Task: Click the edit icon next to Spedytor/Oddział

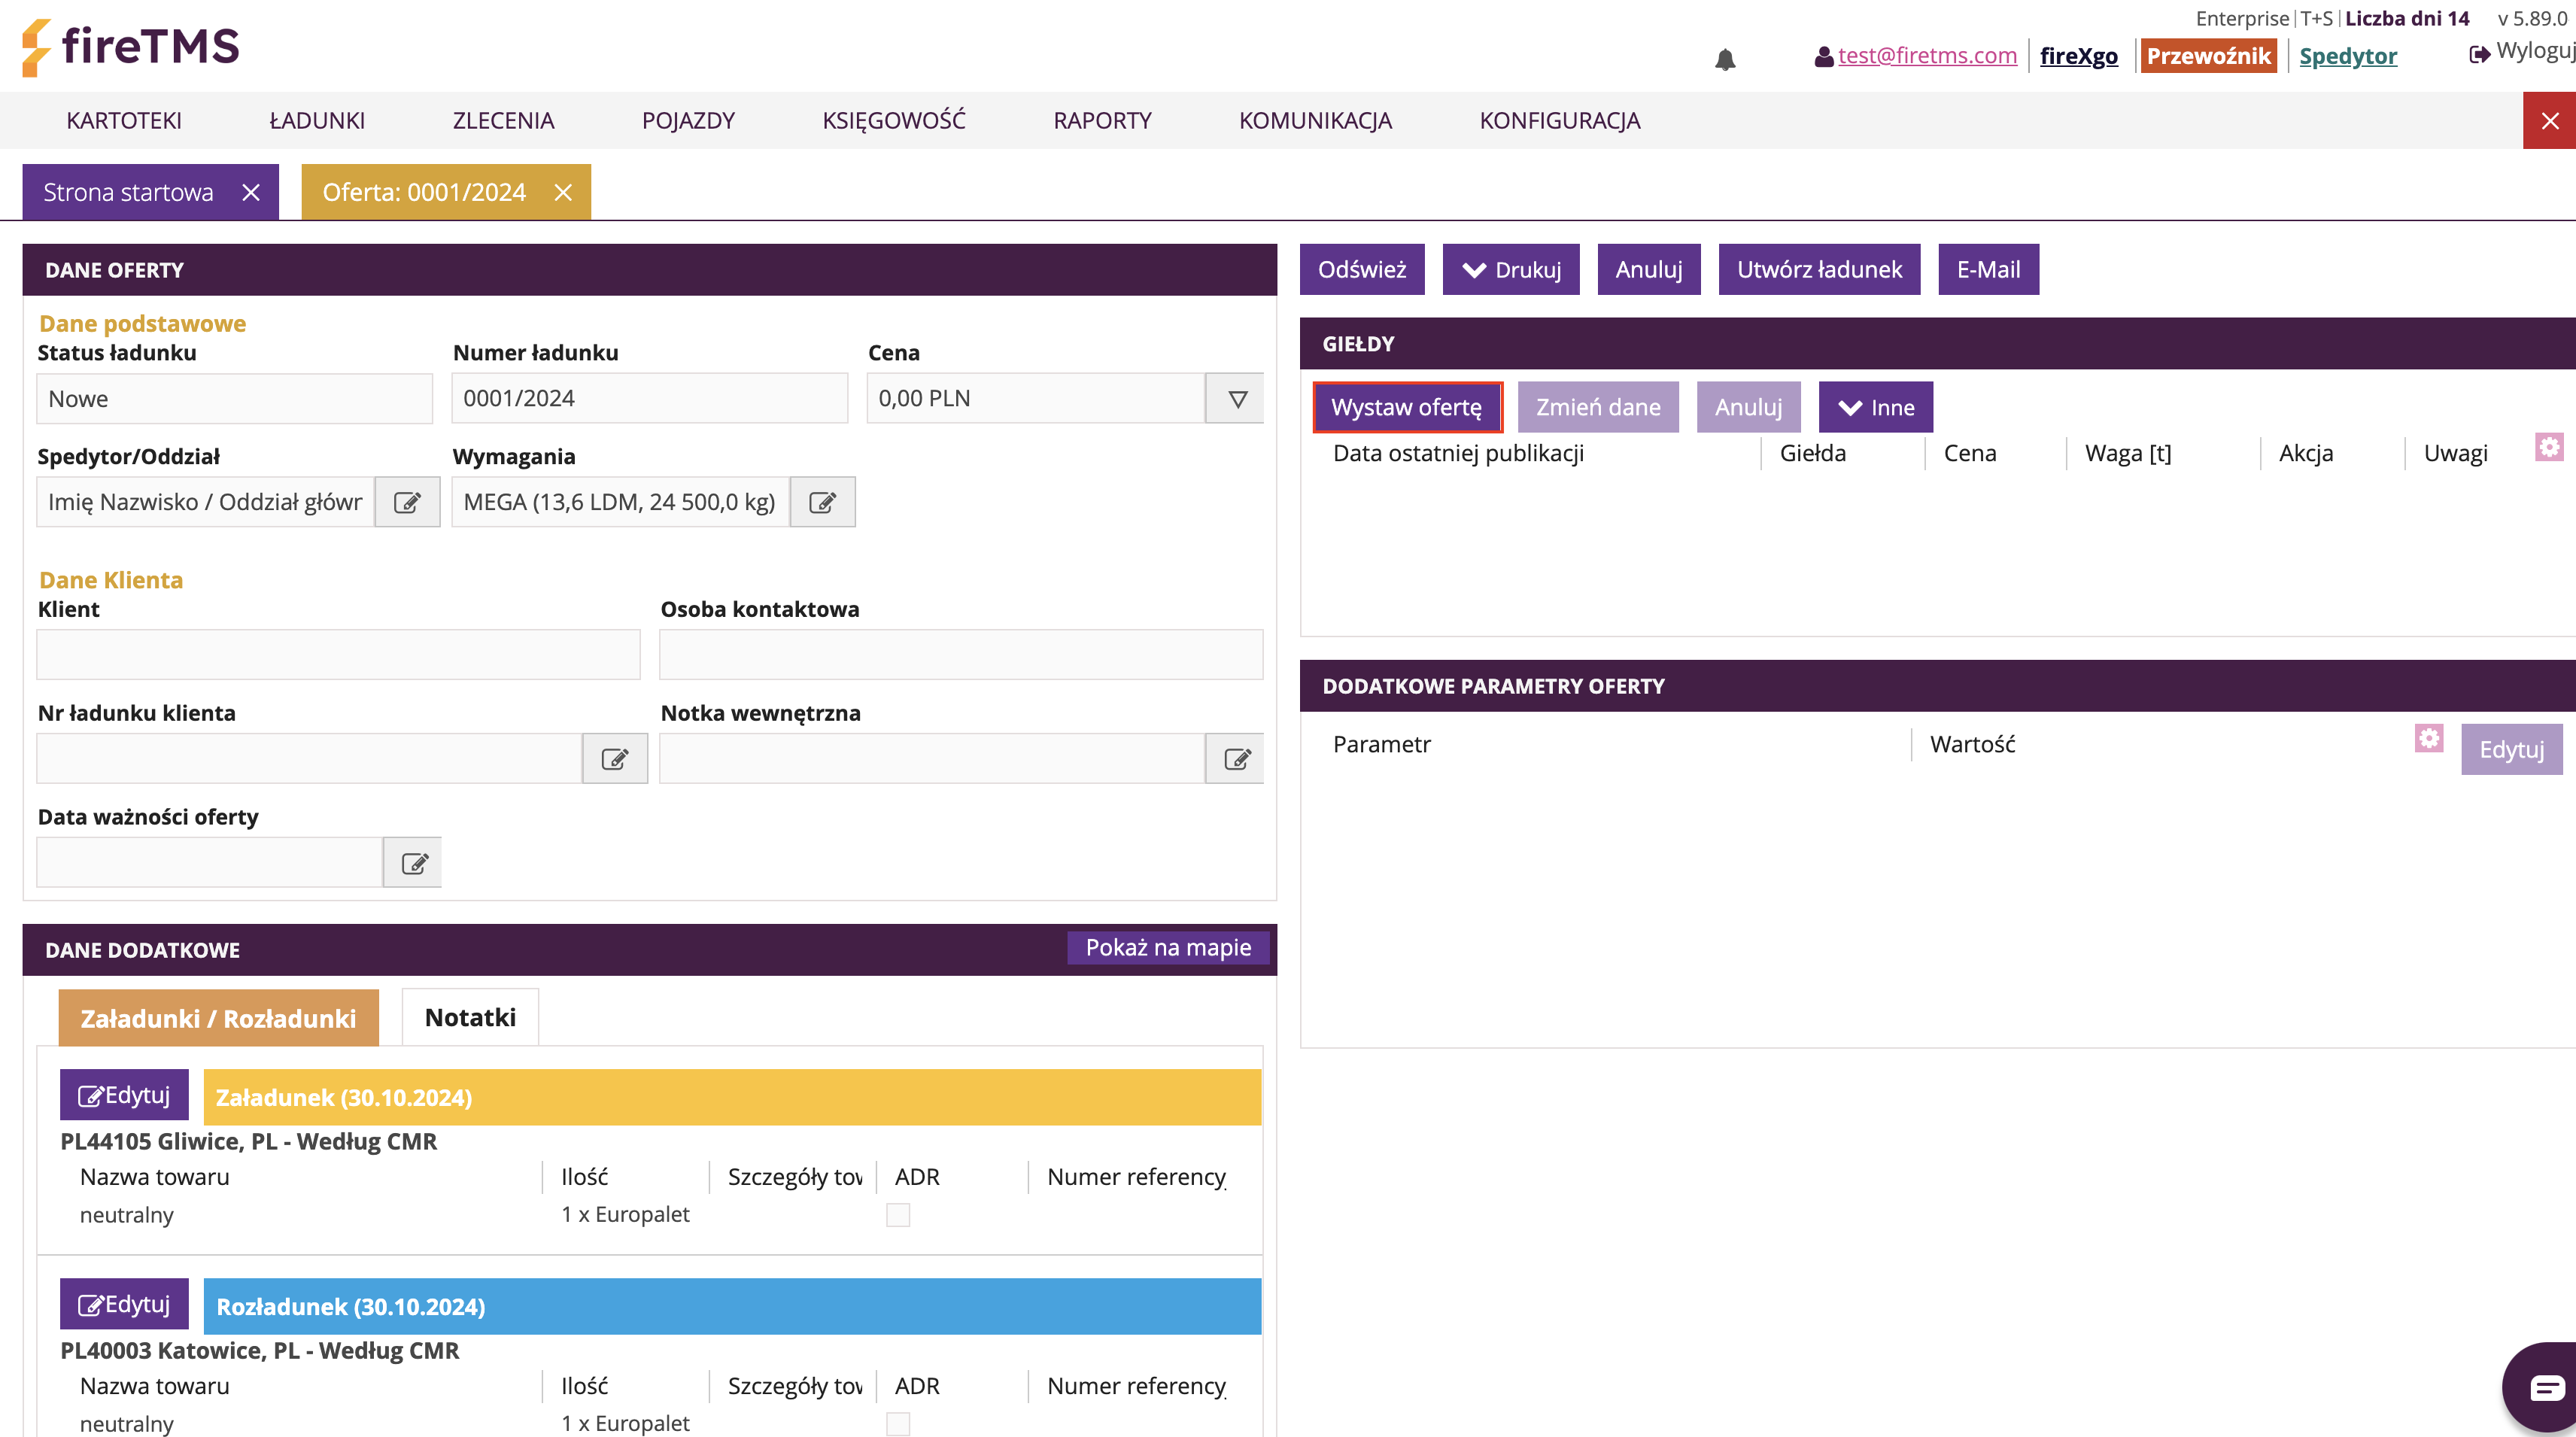Action: (407, 502)
